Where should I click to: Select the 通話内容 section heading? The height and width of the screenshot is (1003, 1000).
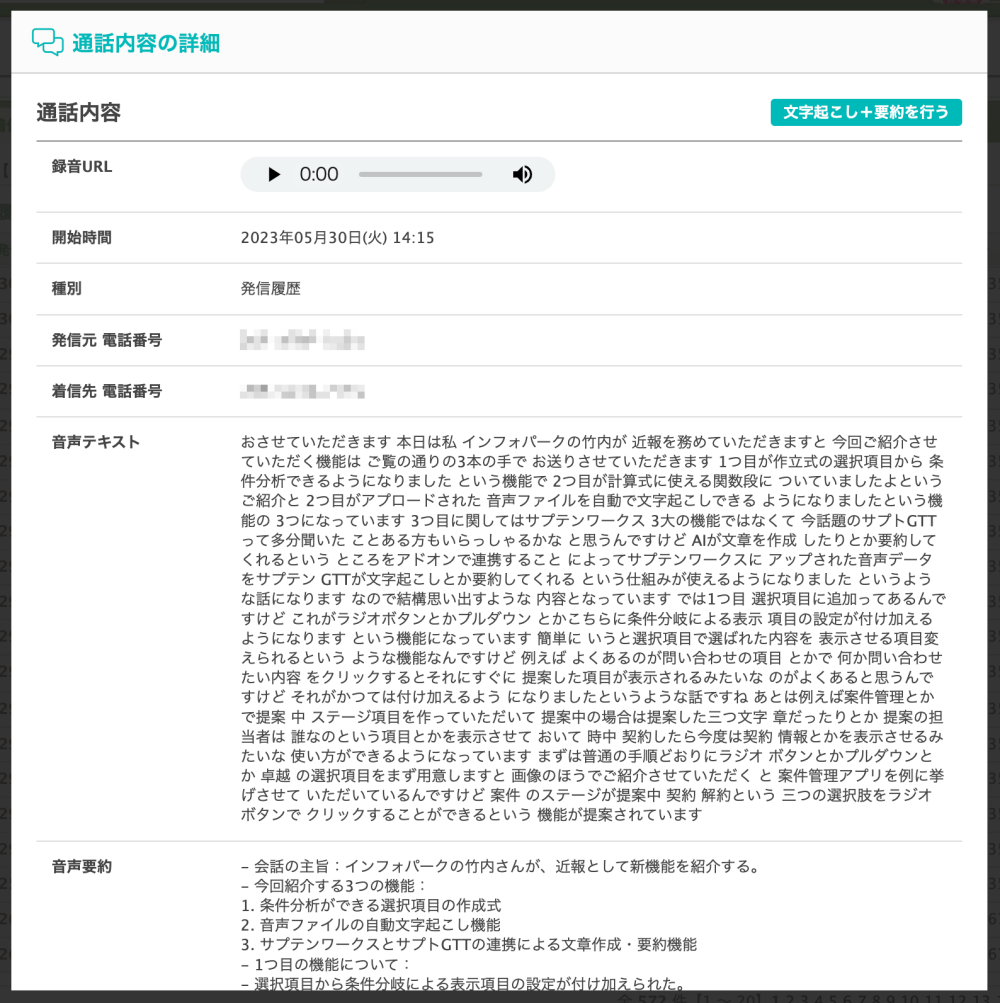click(79, 113)
